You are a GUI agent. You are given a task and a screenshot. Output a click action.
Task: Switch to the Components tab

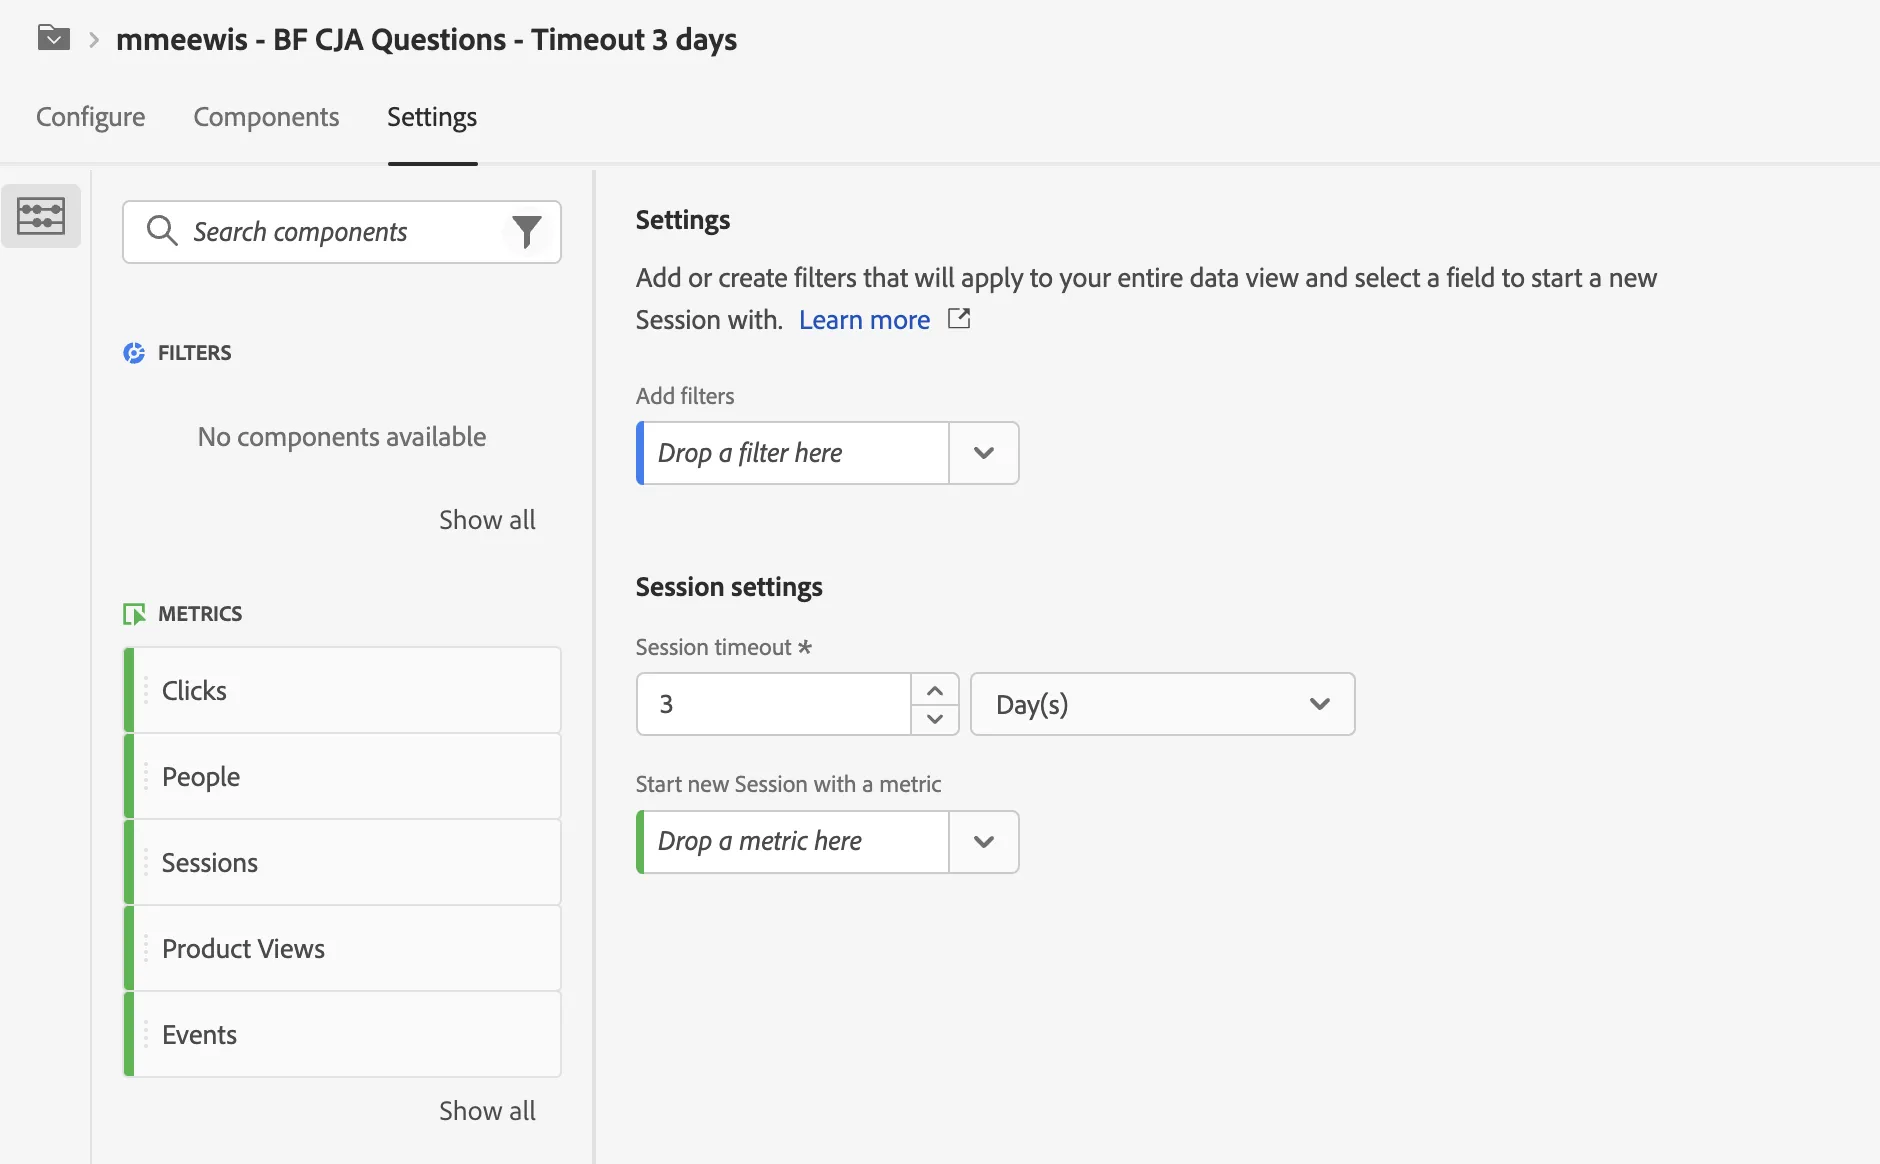pos(266,117)
